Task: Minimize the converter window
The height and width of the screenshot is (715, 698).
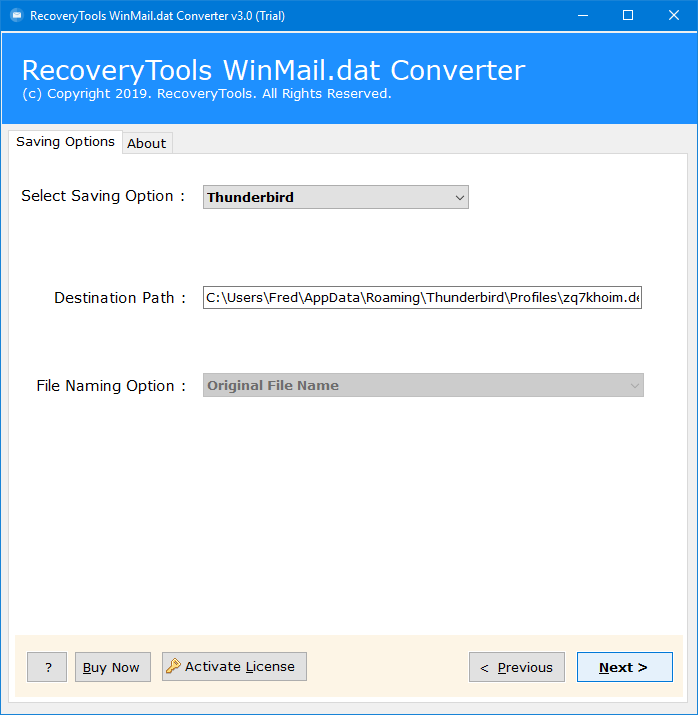Action: pos(583,16)
